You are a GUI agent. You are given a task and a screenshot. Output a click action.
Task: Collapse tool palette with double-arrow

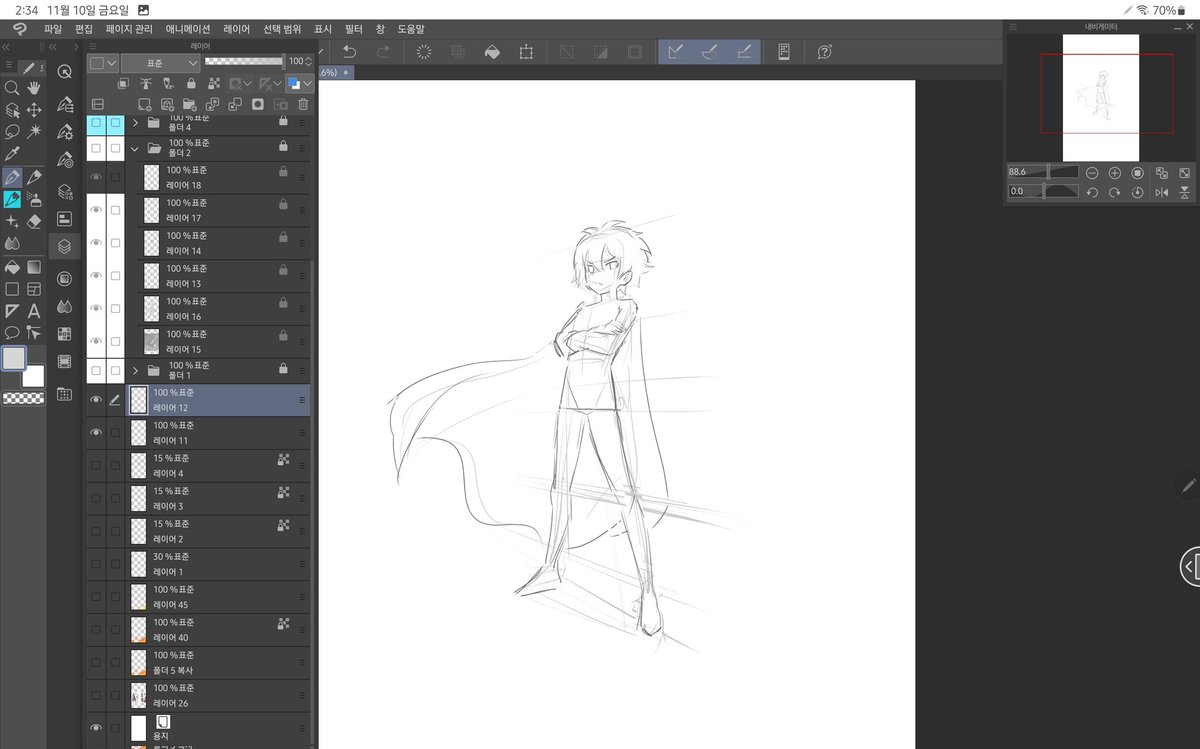(x=6, y=46)
